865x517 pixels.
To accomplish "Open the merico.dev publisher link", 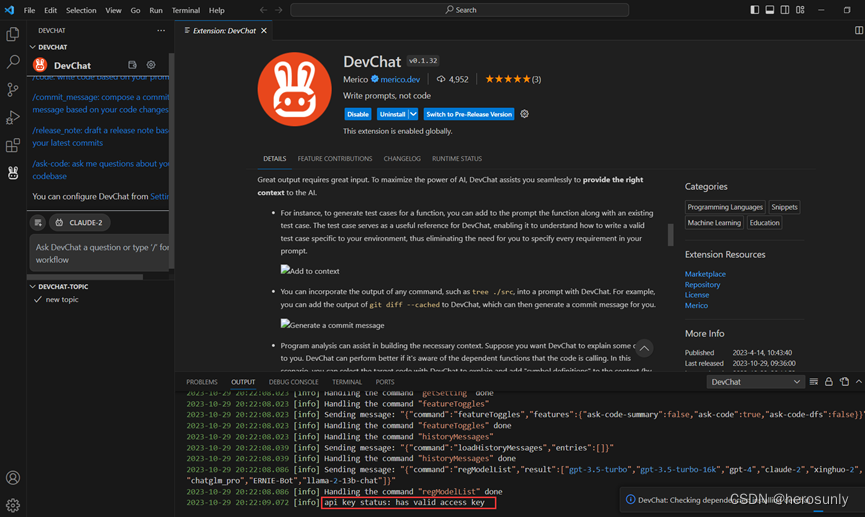I will pyautogui.click(x=400, y=79).
